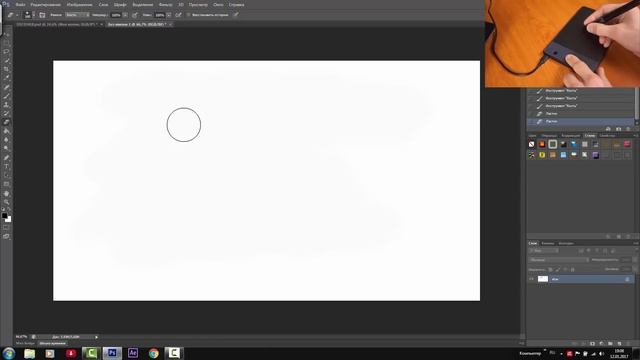Screen dimensions: 640x360
Task: Select the Eyedropper tool
Action: 7,78
